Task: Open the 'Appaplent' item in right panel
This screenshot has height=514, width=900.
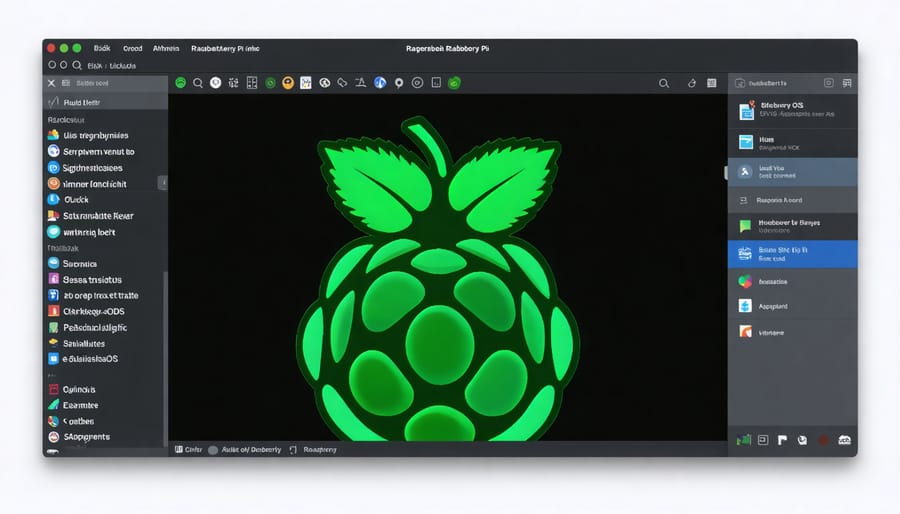Action: point(793,306)
